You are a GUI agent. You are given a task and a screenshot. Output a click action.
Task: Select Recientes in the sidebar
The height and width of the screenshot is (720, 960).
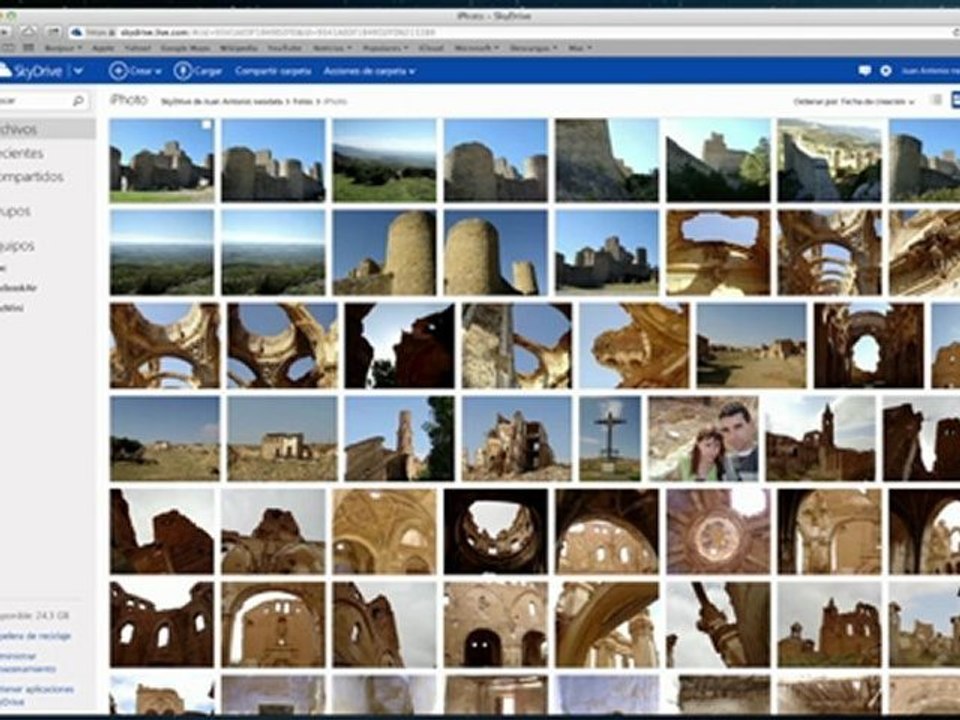[x=22, y=153]
